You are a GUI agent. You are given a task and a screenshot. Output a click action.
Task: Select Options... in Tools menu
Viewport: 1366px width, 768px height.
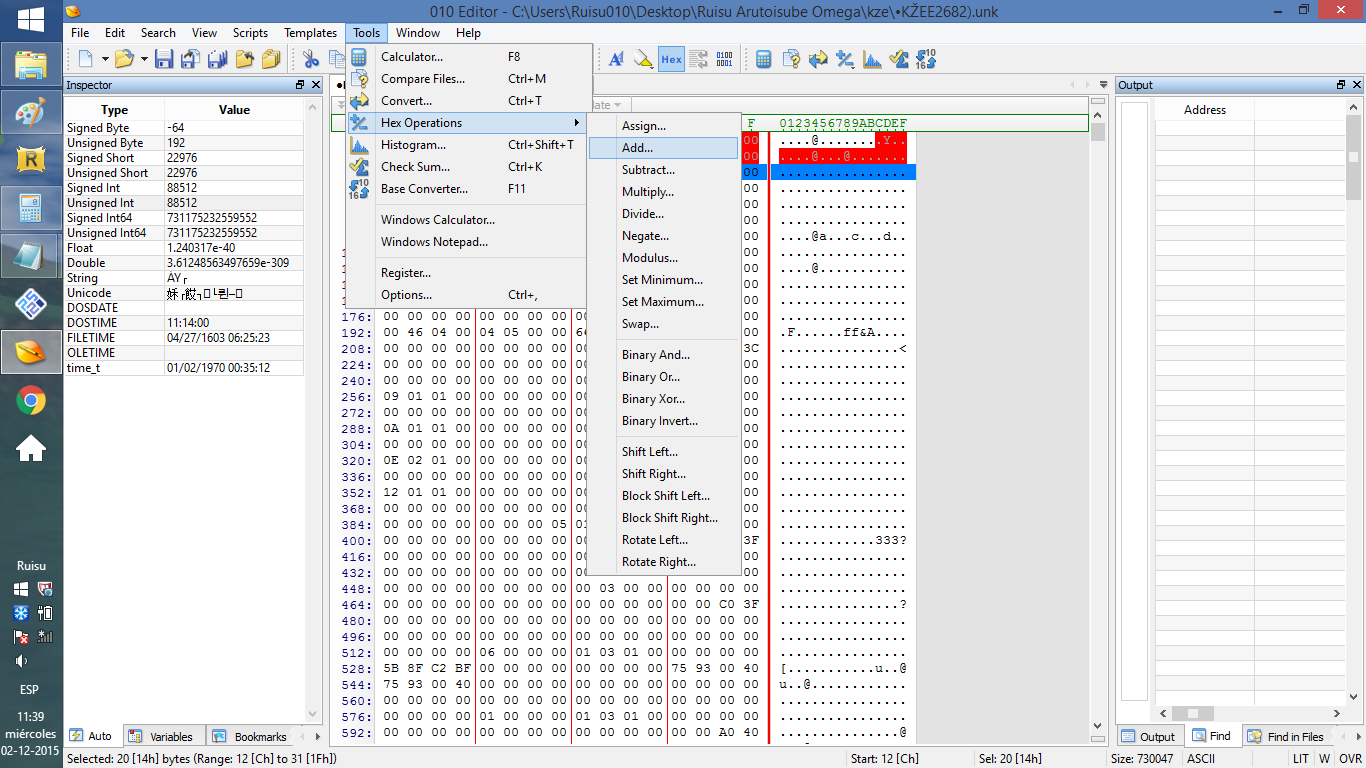pos(467,295)
